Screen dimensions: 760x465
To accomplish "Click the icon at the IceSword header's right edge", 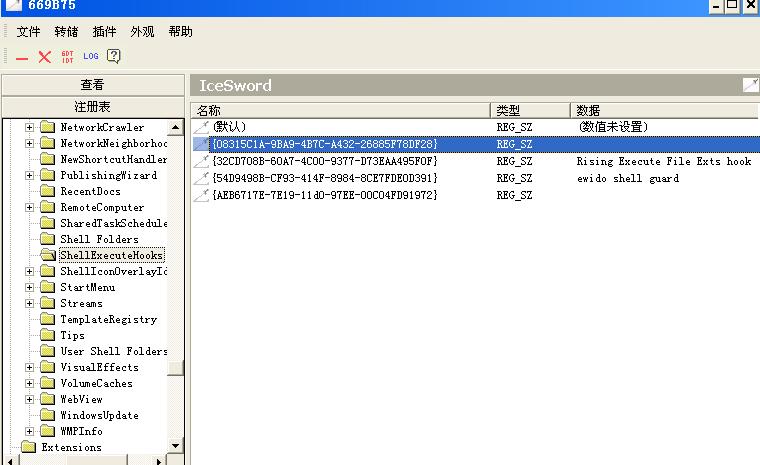I will pyautogui.click(x=750, y=85).
